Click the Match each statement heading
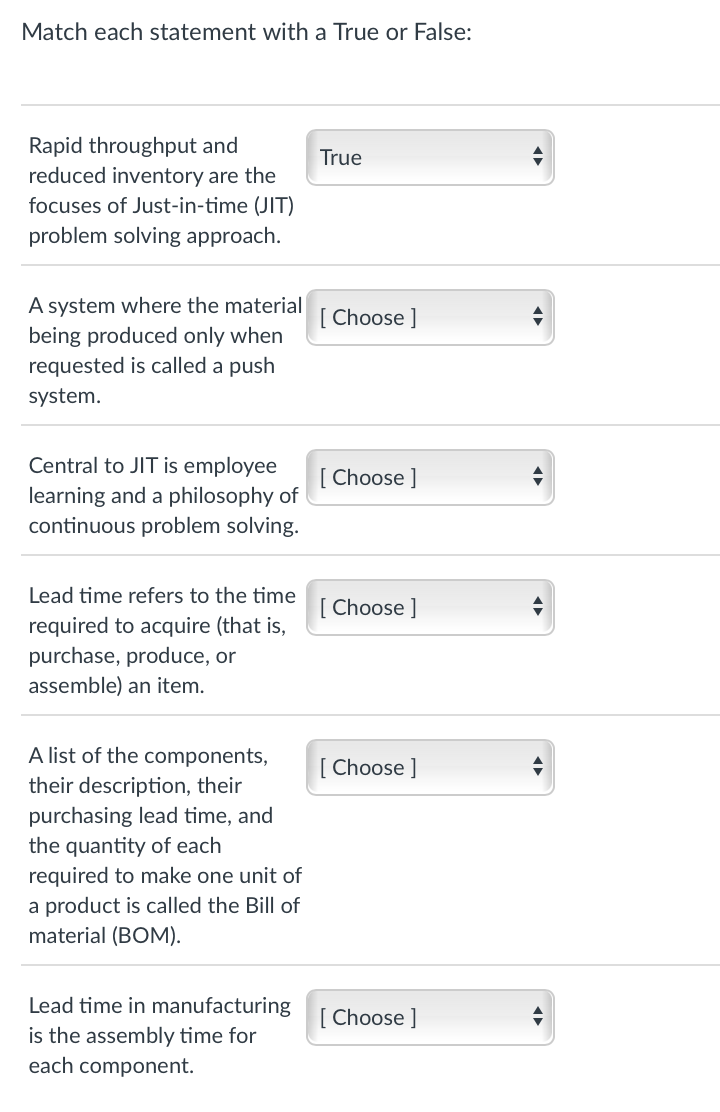Viewport: 720px width, 1112px height. 243,31
